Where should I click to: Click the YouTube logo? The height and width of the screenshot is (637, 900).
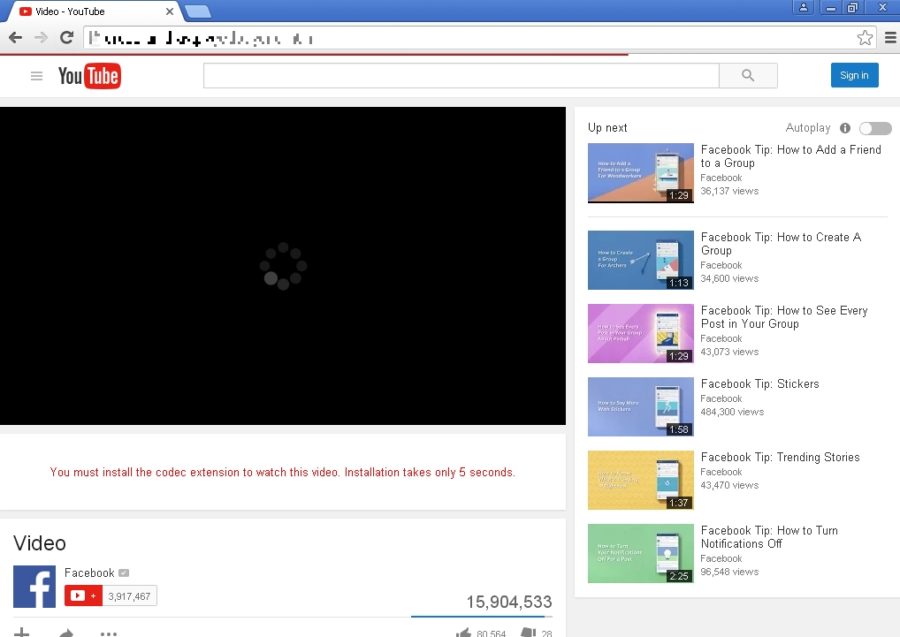point(89,76)
